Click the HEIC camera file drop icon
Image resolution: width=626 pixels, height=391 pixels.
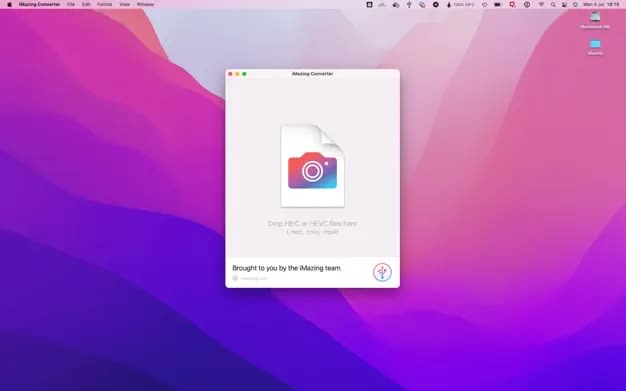click(x=313, y=166)
